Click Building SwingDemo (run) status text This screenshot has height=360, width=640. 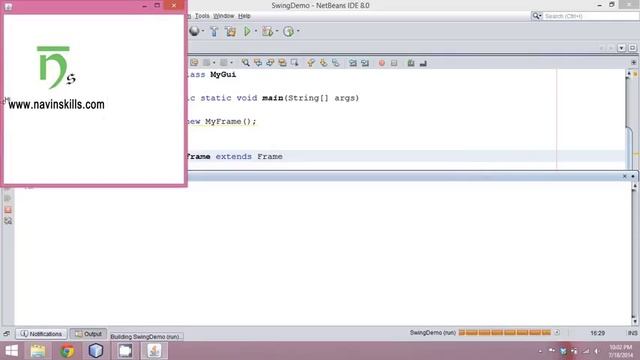[145, 337]
